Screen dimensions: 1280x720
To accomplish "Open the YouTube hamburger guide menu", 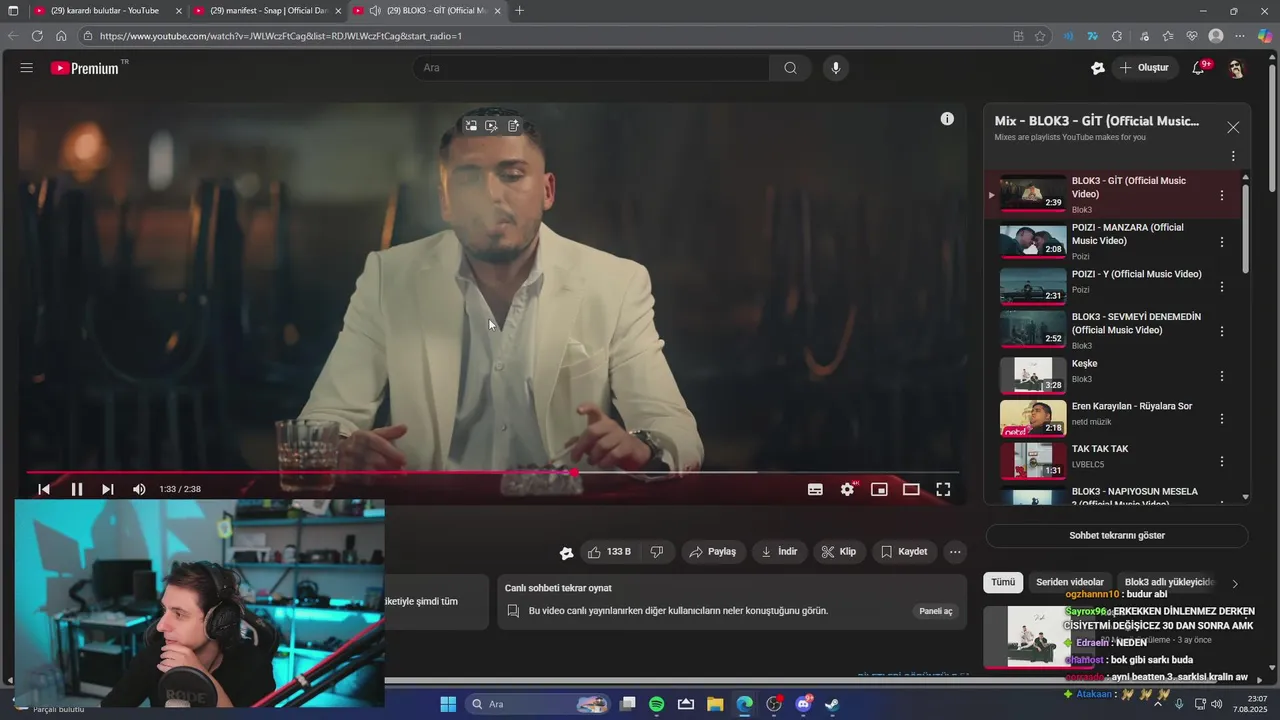I will point(27,68).
